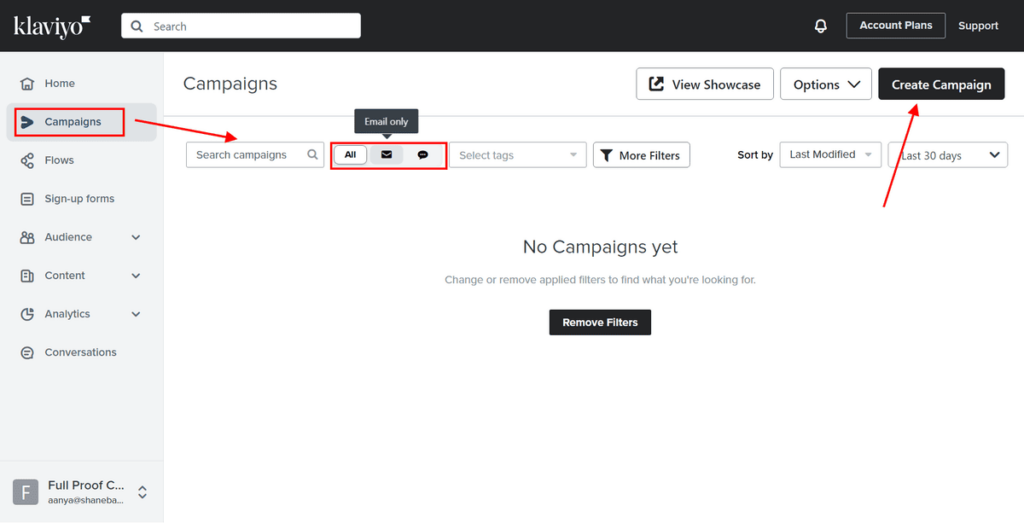Click the aanya@shaneba... email text
1024x523 pixels.
tap(86, 499)
